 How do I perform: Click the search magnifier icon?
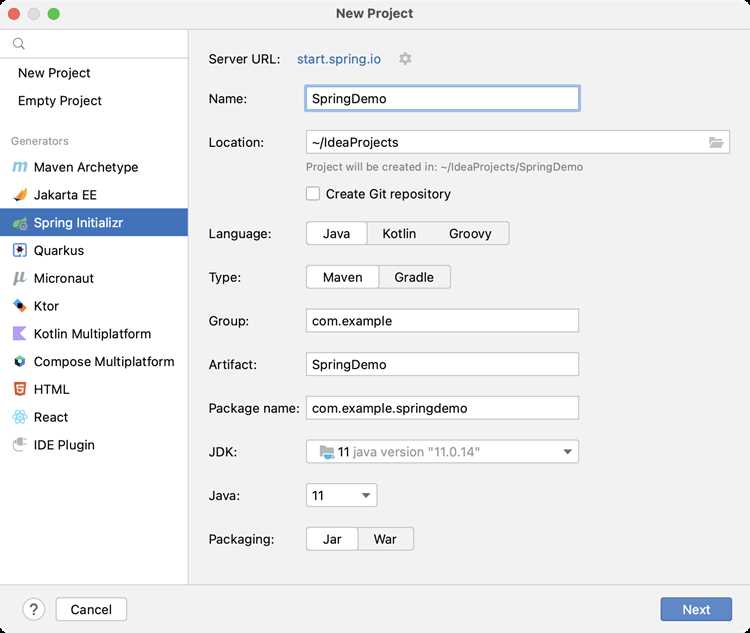pos(19,44)
